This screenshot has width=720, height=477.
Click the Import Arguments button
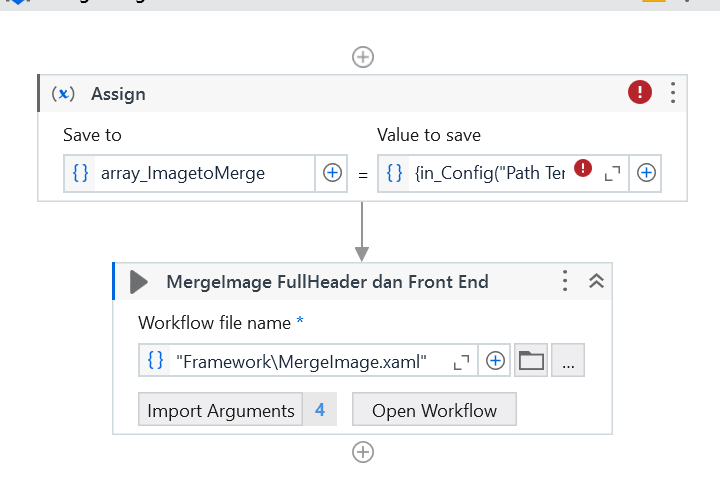click(x=221, y=410)
